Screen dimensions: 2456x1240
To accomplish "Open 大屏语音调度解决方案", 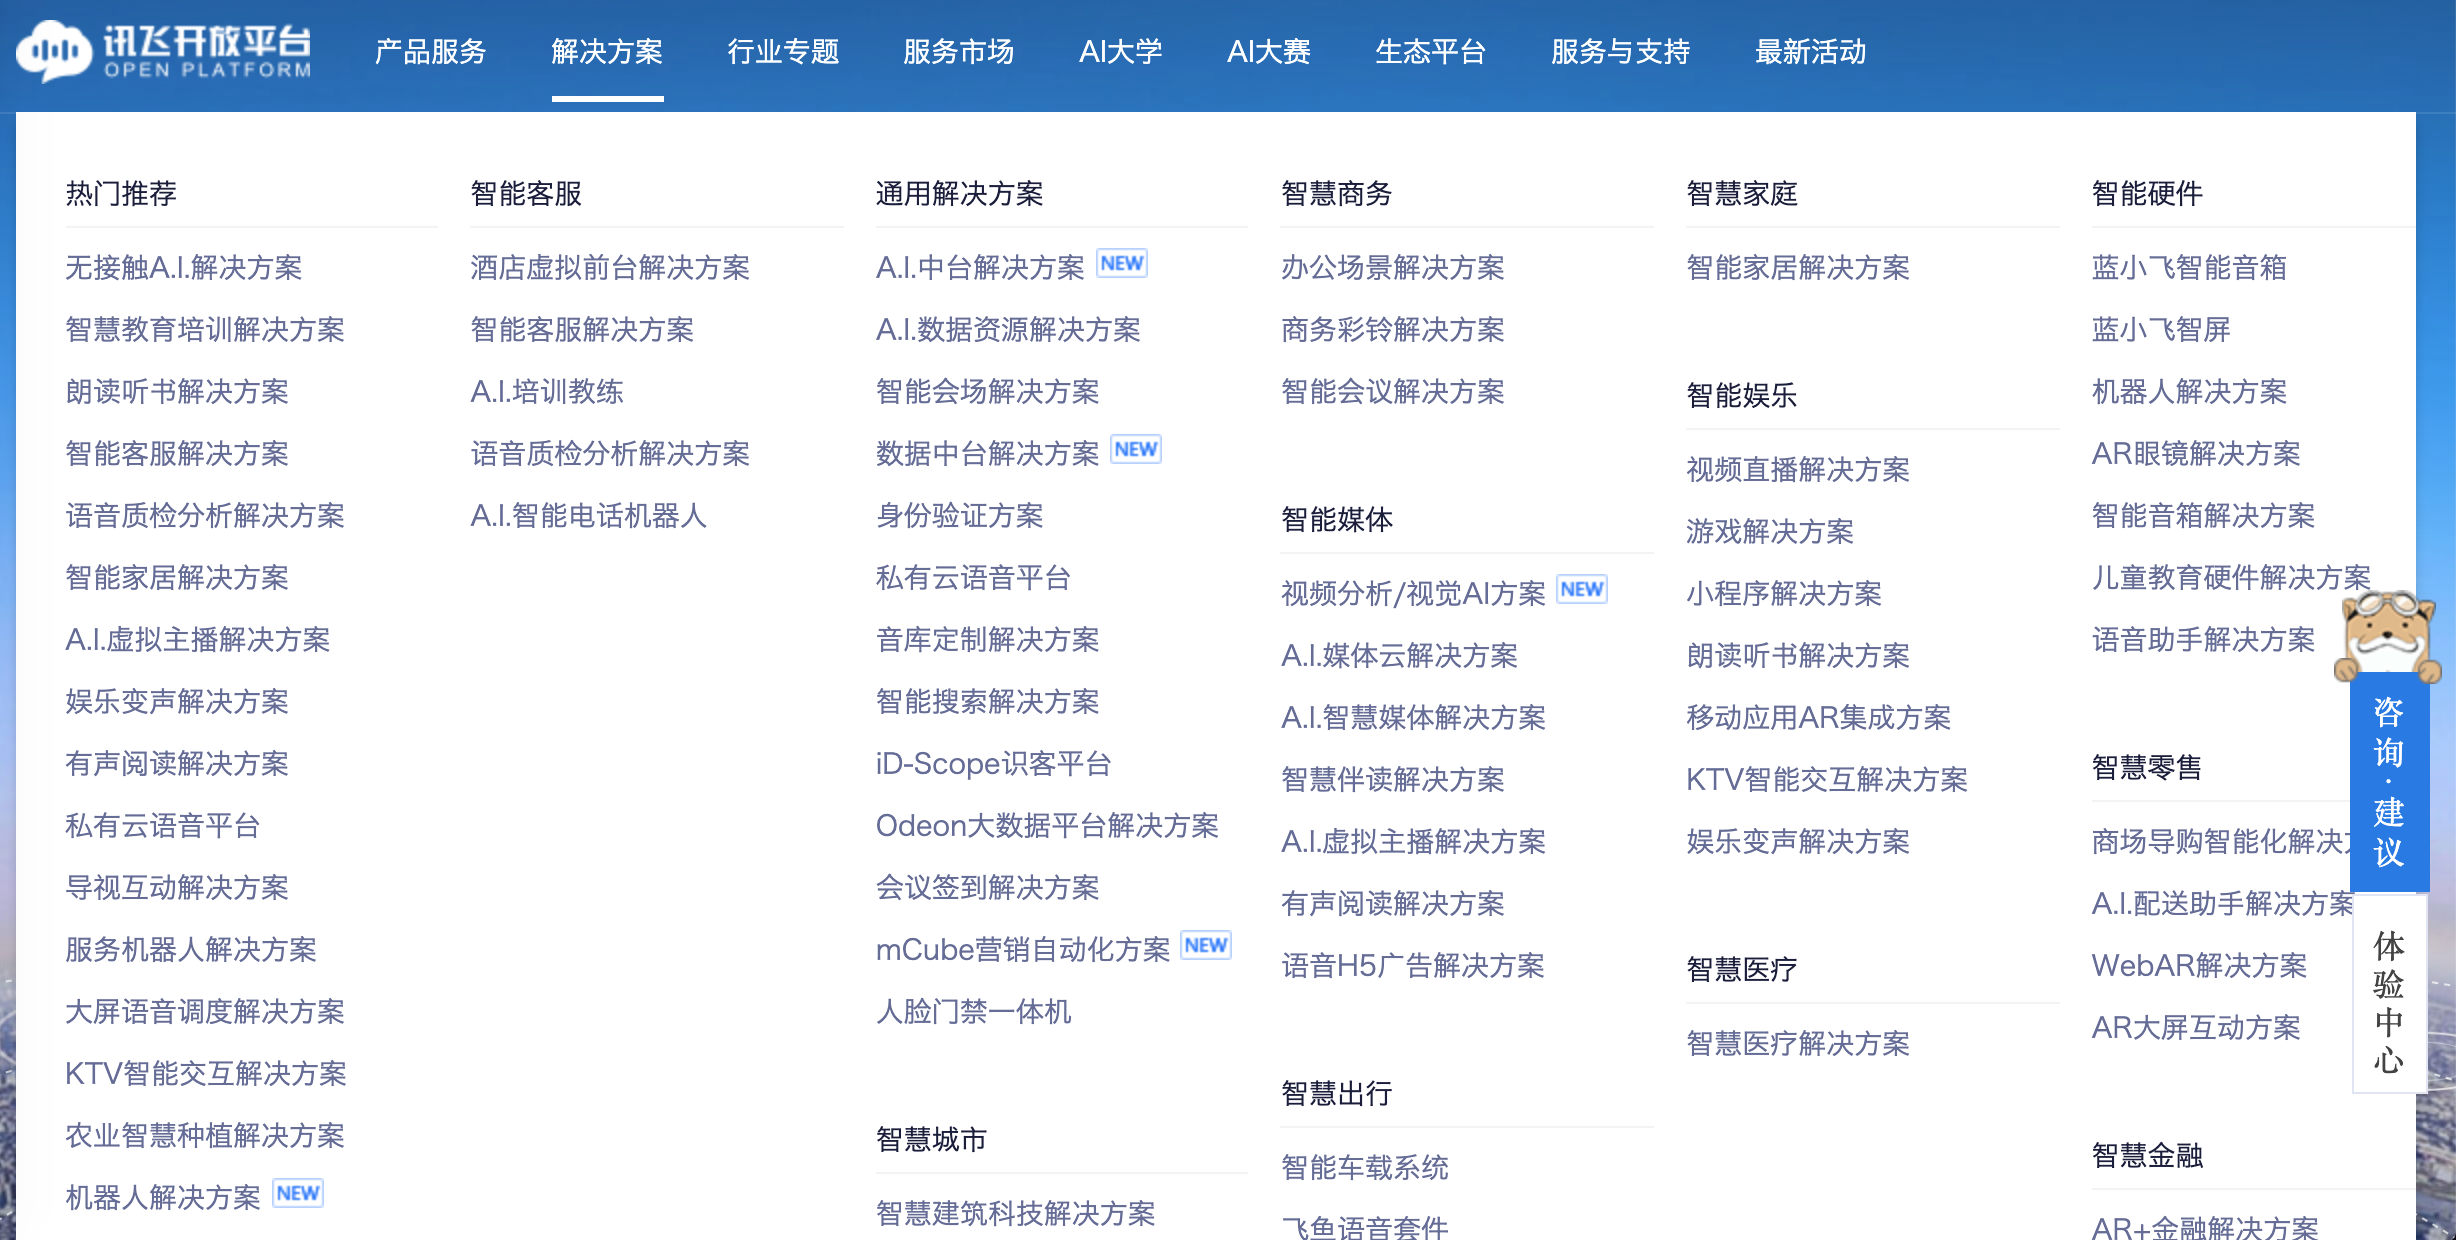I will (x=205, y=1012).
